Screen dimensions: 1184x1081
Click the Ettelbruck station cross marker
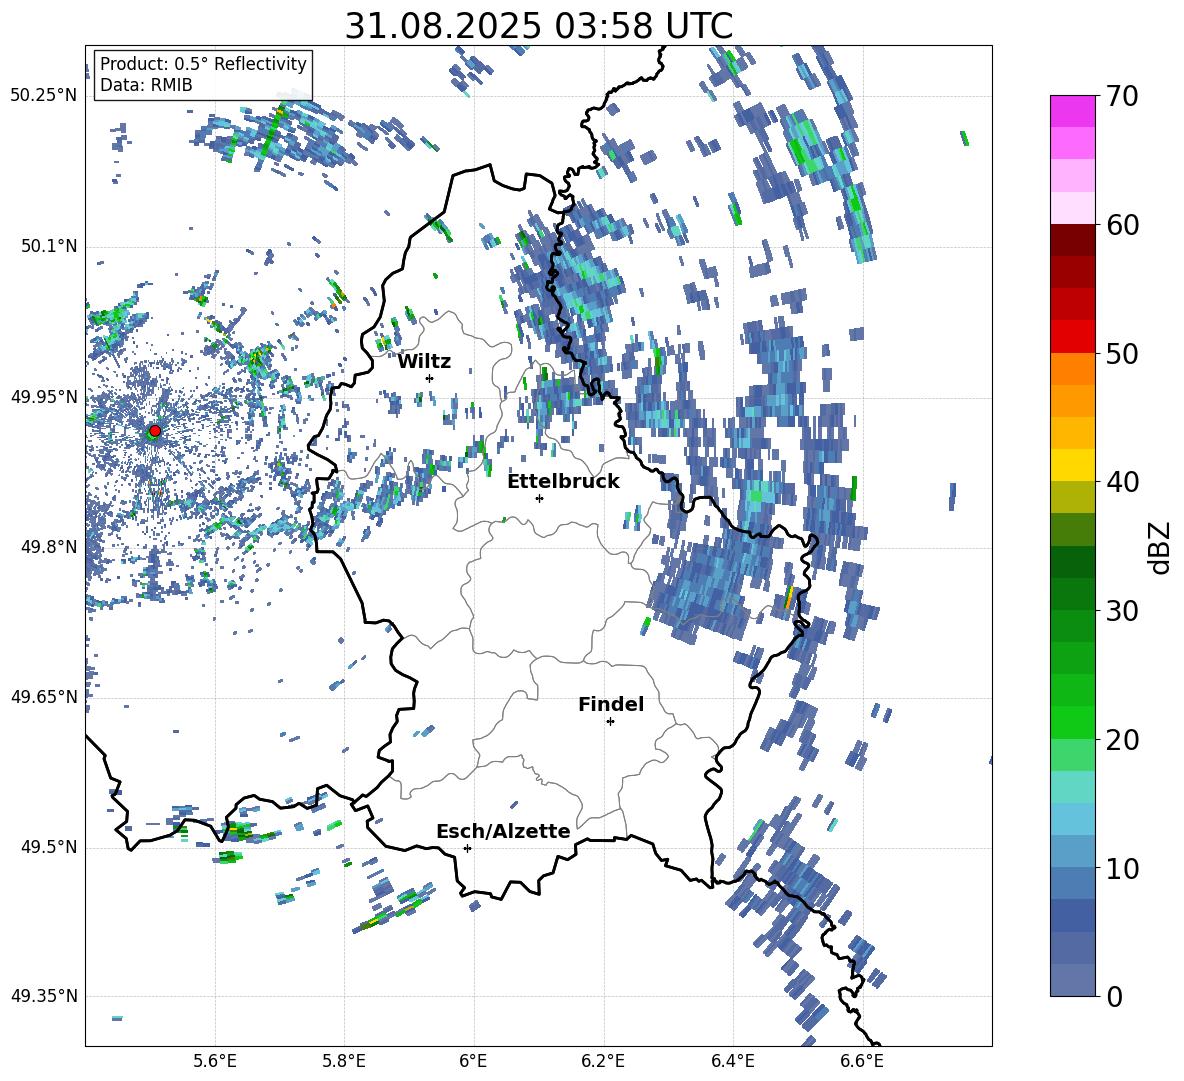click(539, 498)
